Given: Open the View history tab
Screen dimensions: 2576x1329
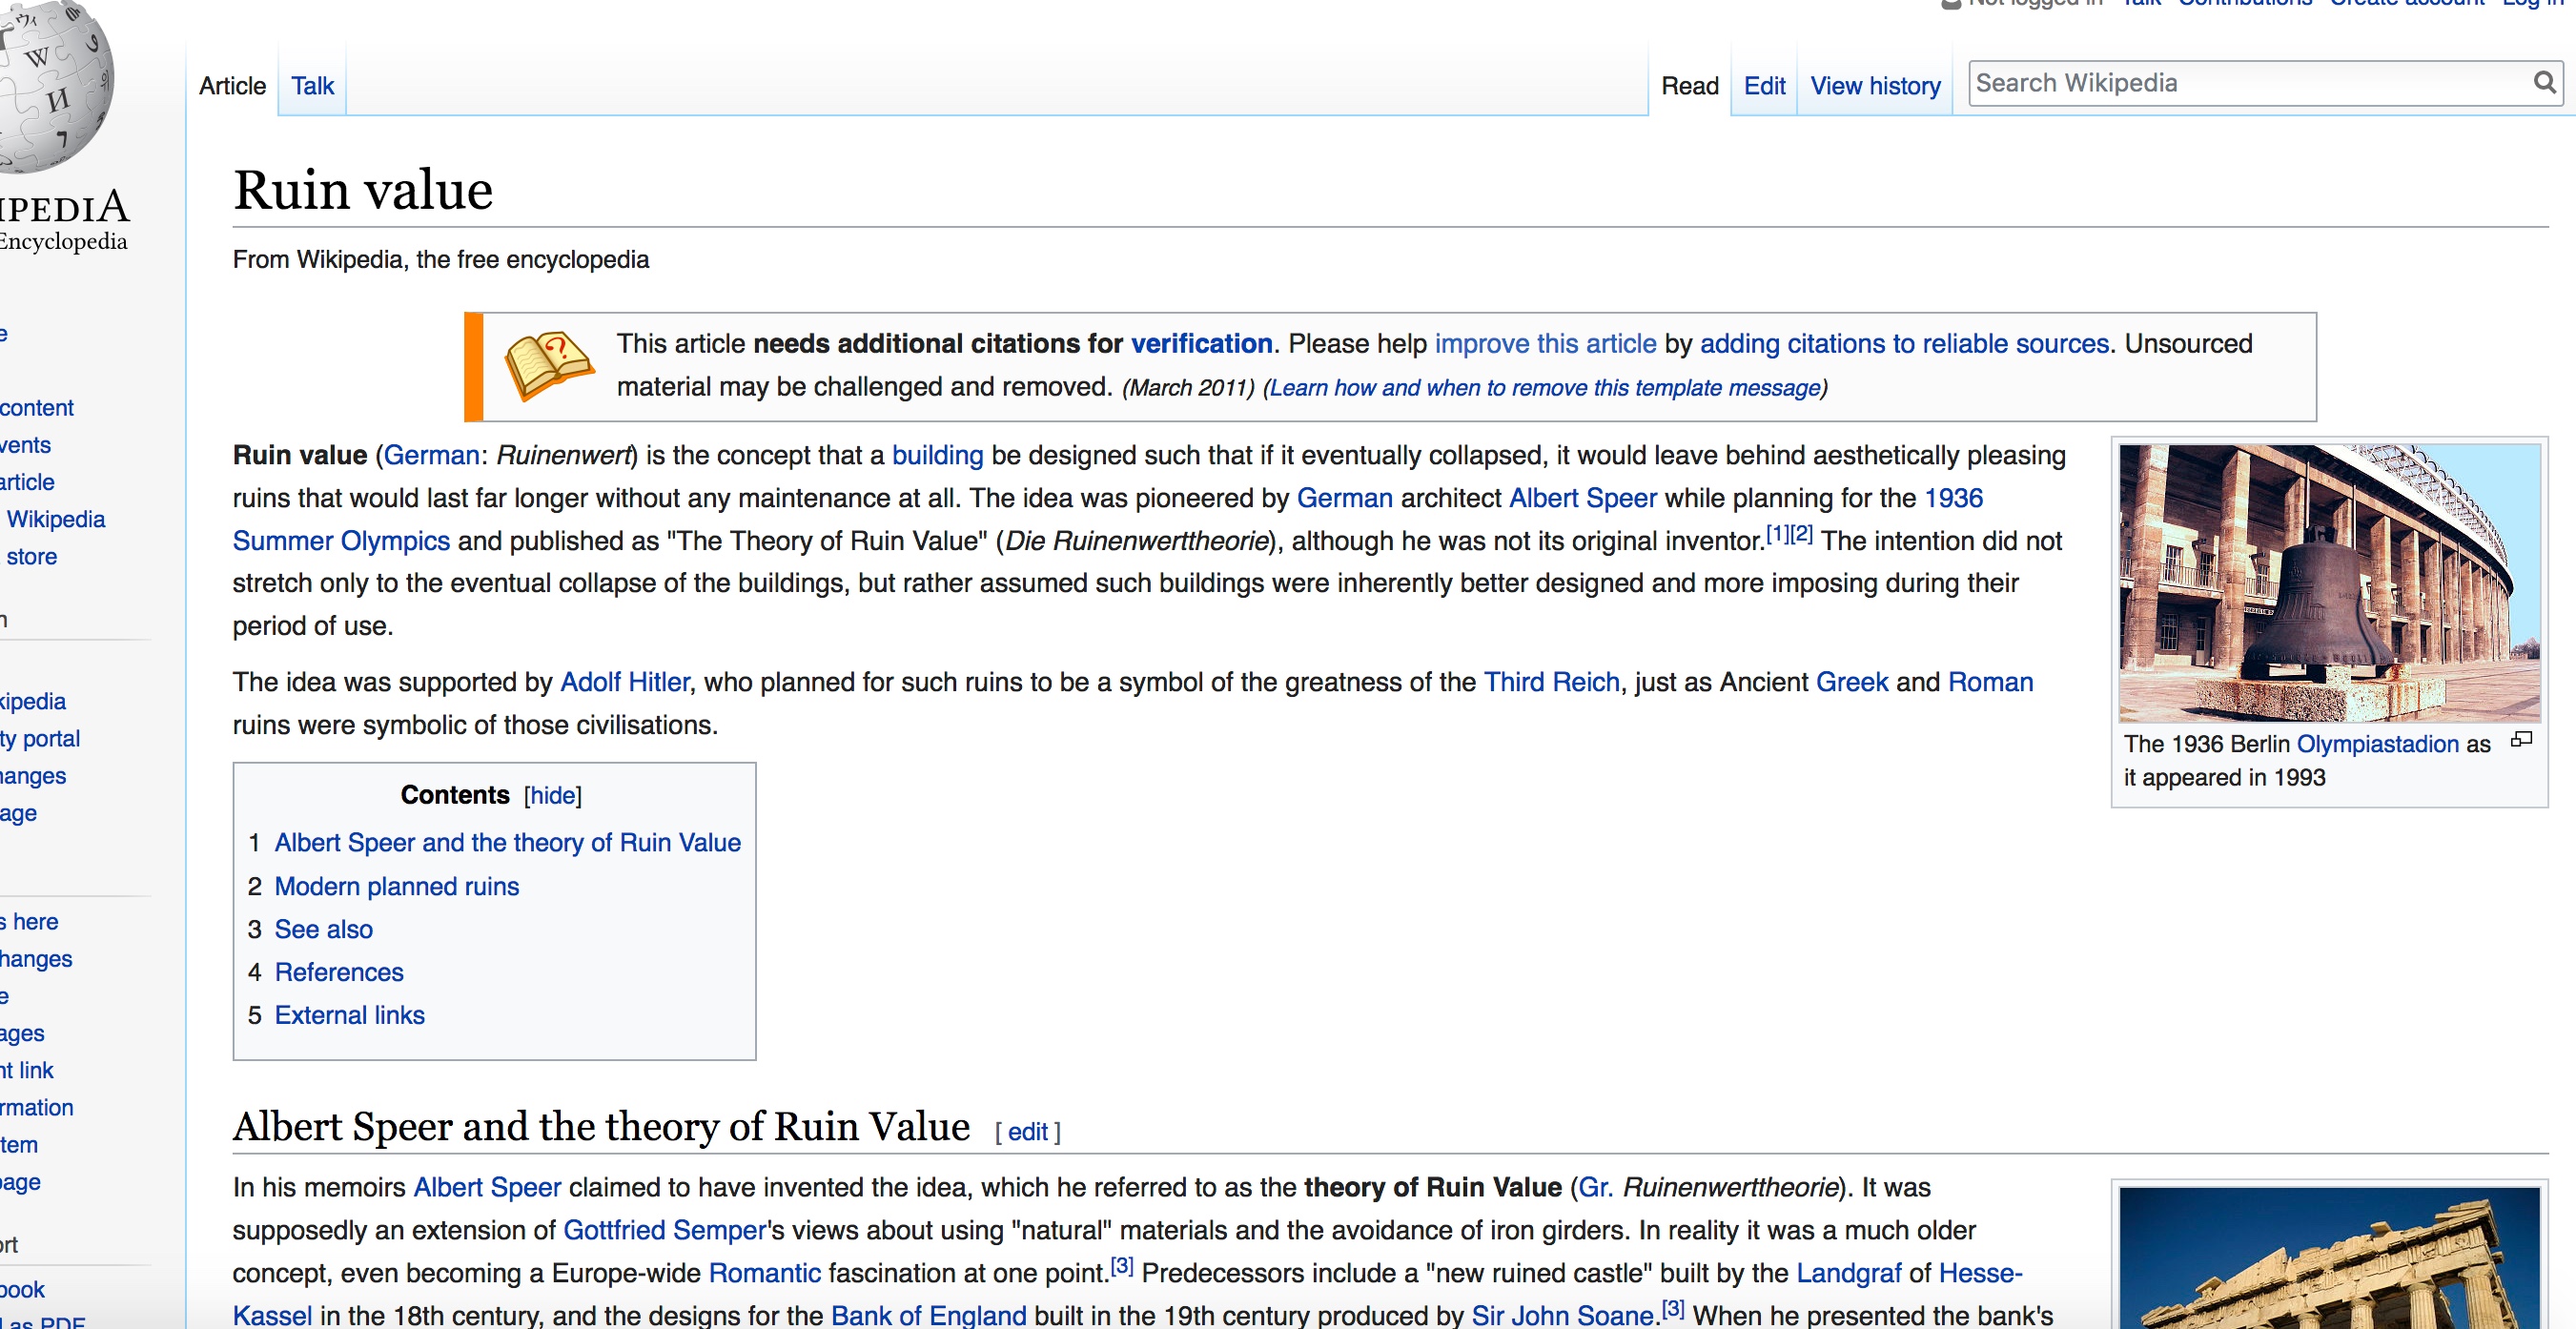Looking at the screenshot, I should [1875, 86].
